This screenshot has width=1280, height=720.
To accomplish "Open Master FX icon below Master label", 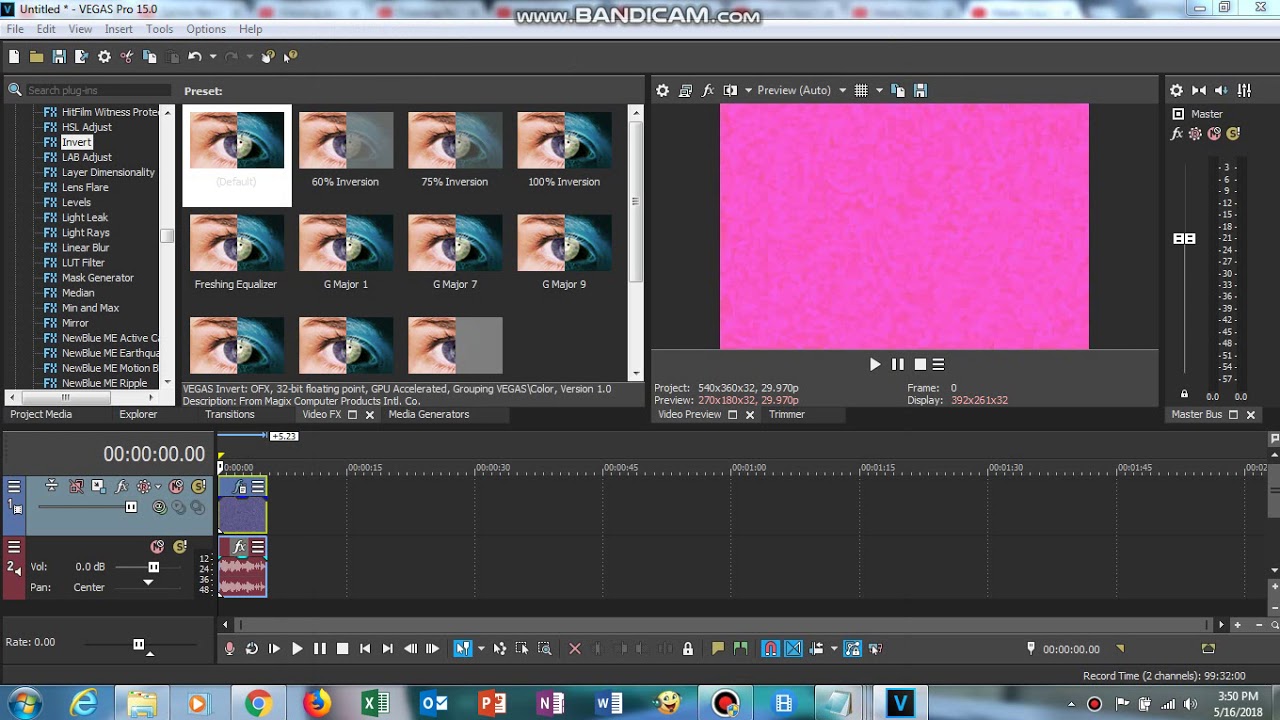I will pos(1177,133).
